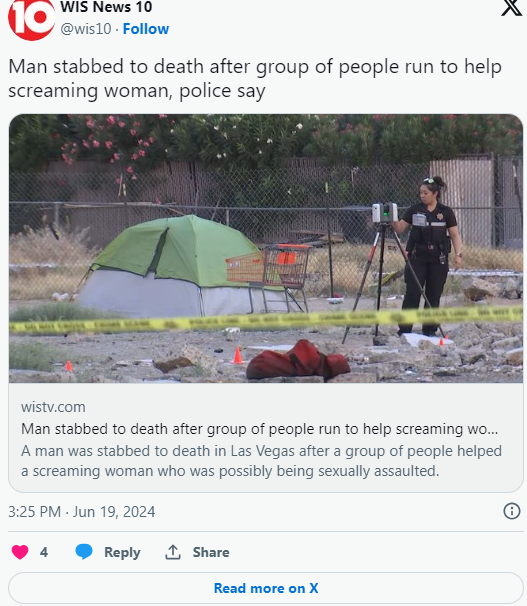Click Read more on X button

[x=266, y=588]
